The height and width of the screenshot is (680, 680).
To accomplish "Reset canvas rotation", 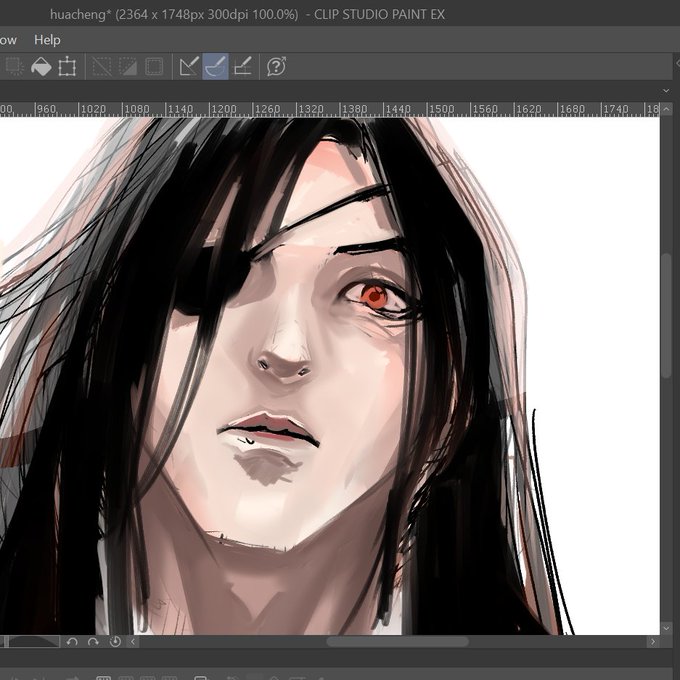I will pyautogui.click(x=115, y=641).
